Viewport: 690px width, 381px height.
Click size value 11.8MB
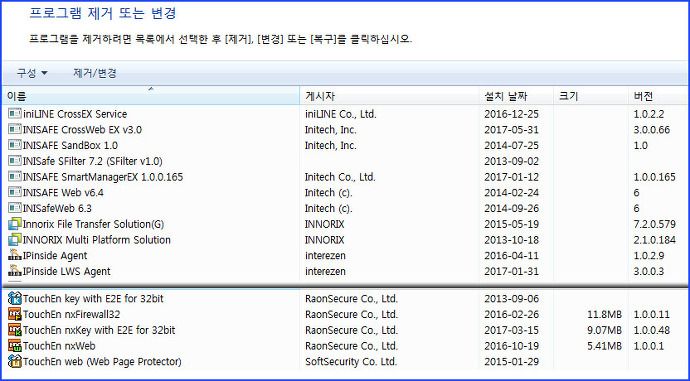pos(605,314)
